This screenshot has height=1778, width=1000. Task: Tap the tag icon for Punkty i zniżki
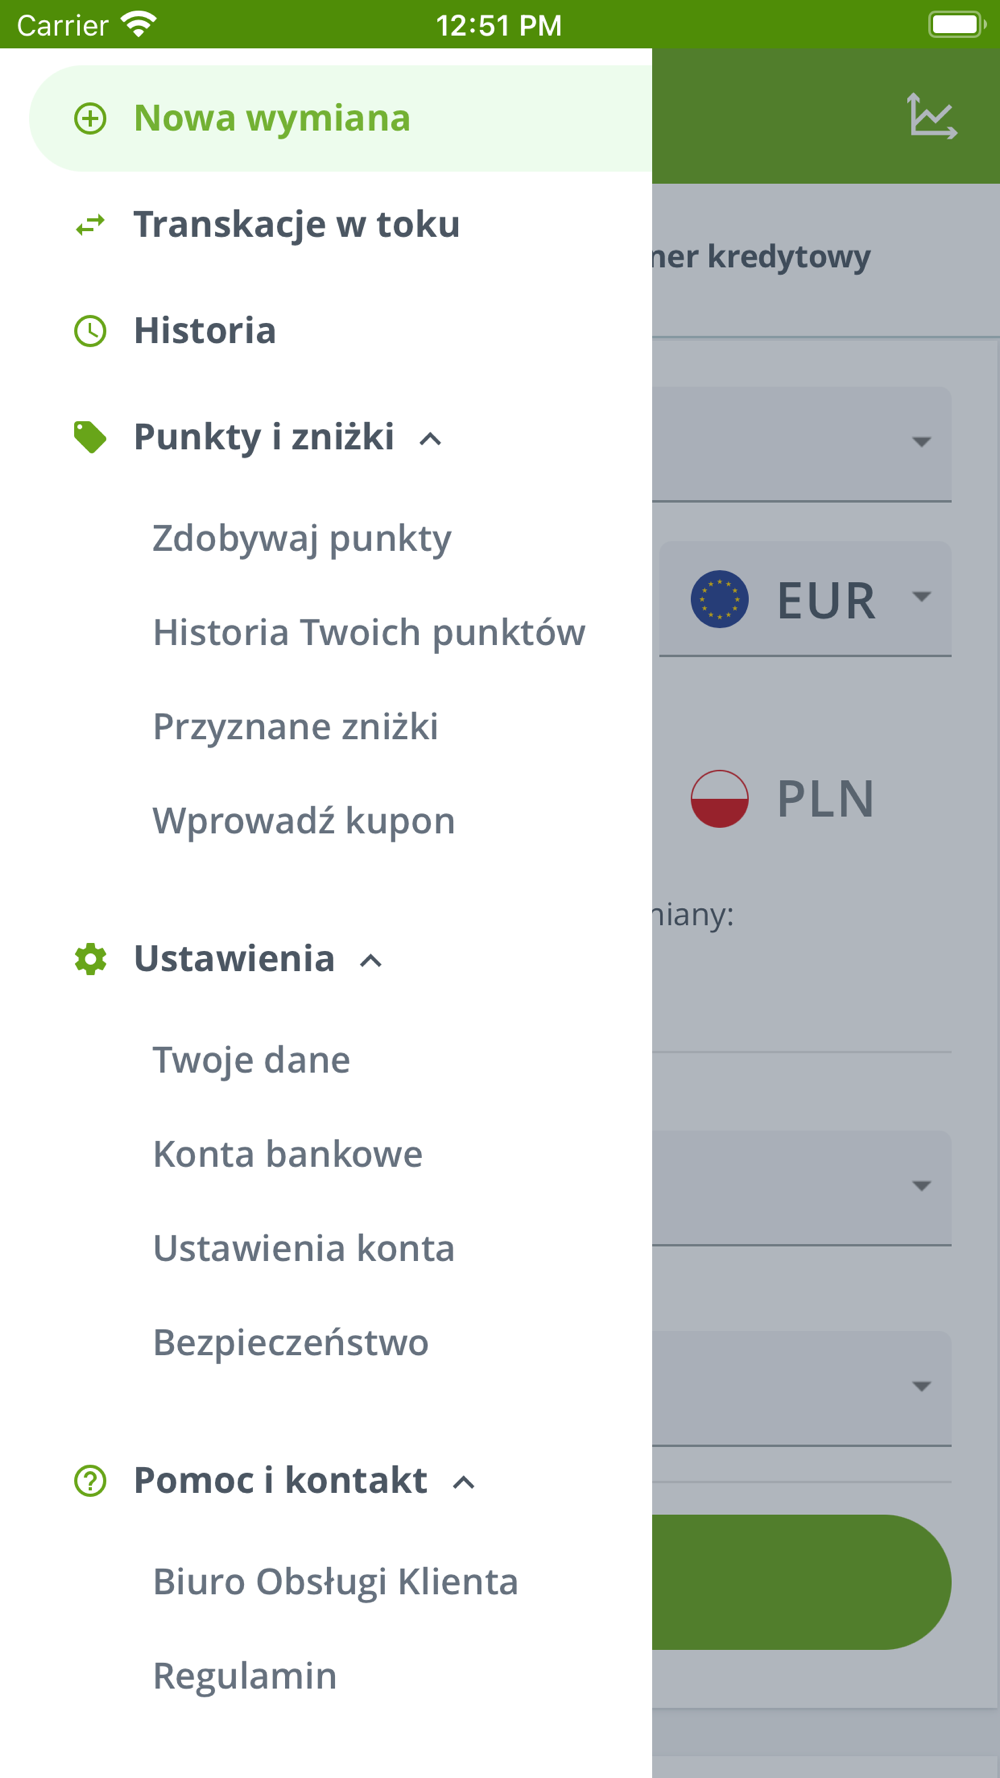[x=90, y=437]
